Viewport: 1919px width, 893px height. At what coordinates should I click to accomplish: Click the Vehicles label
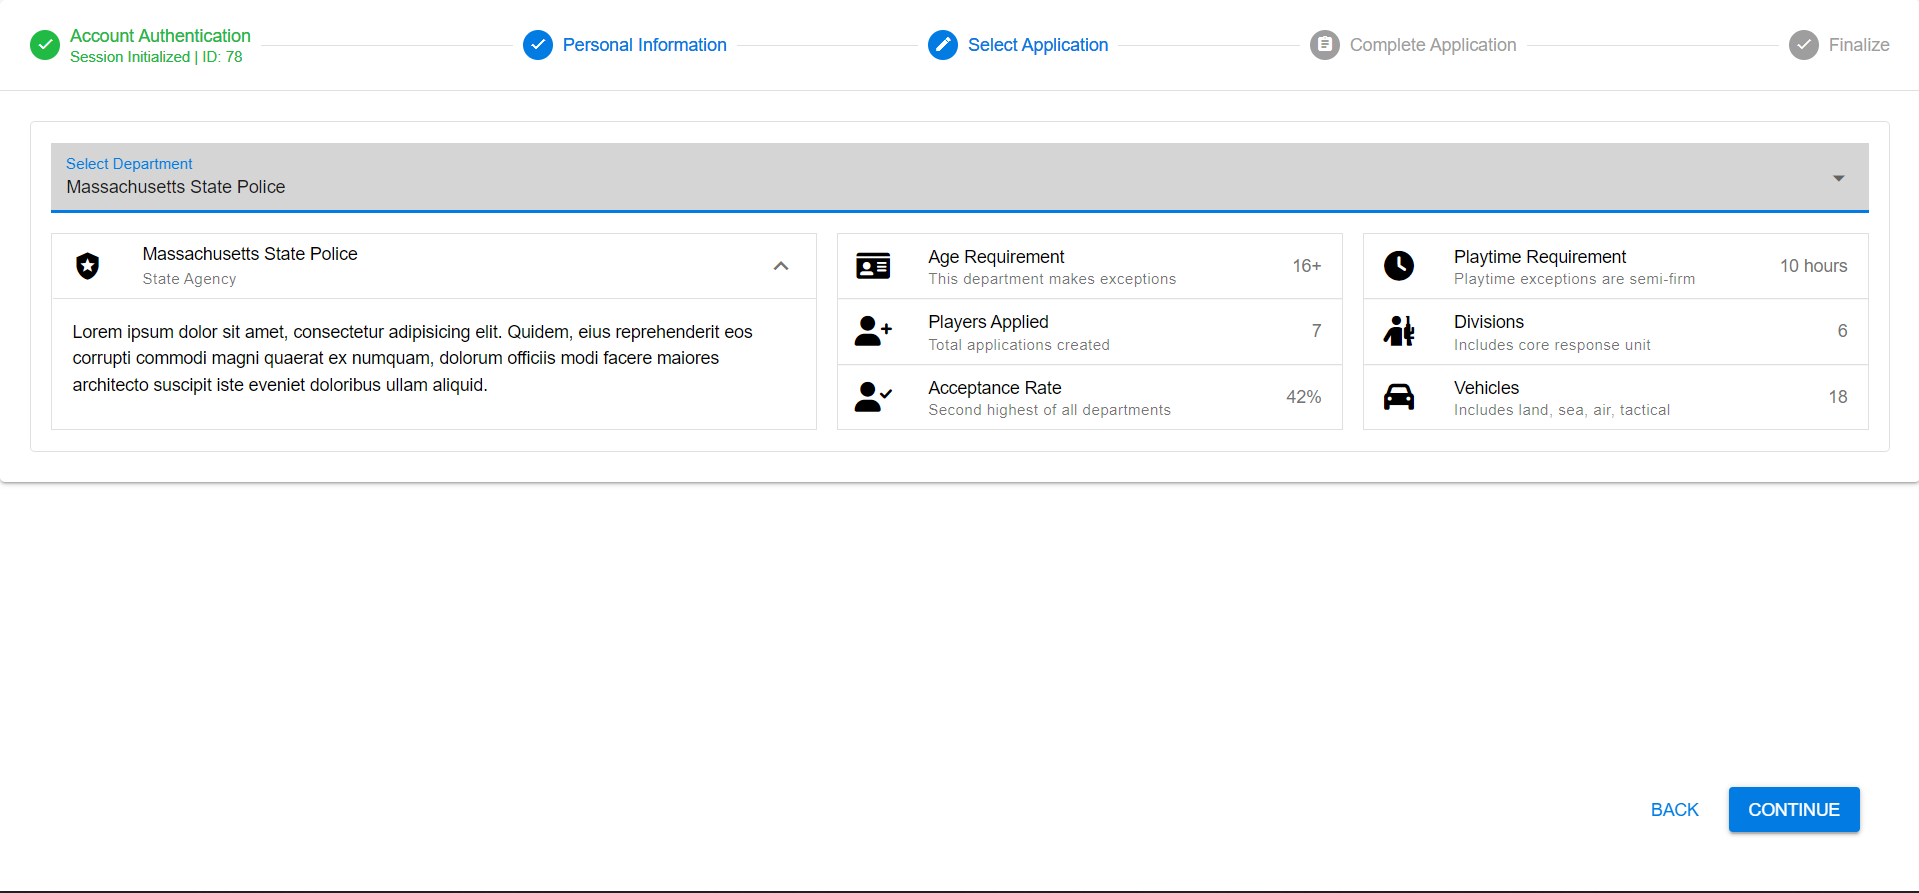coord(1486,388)
